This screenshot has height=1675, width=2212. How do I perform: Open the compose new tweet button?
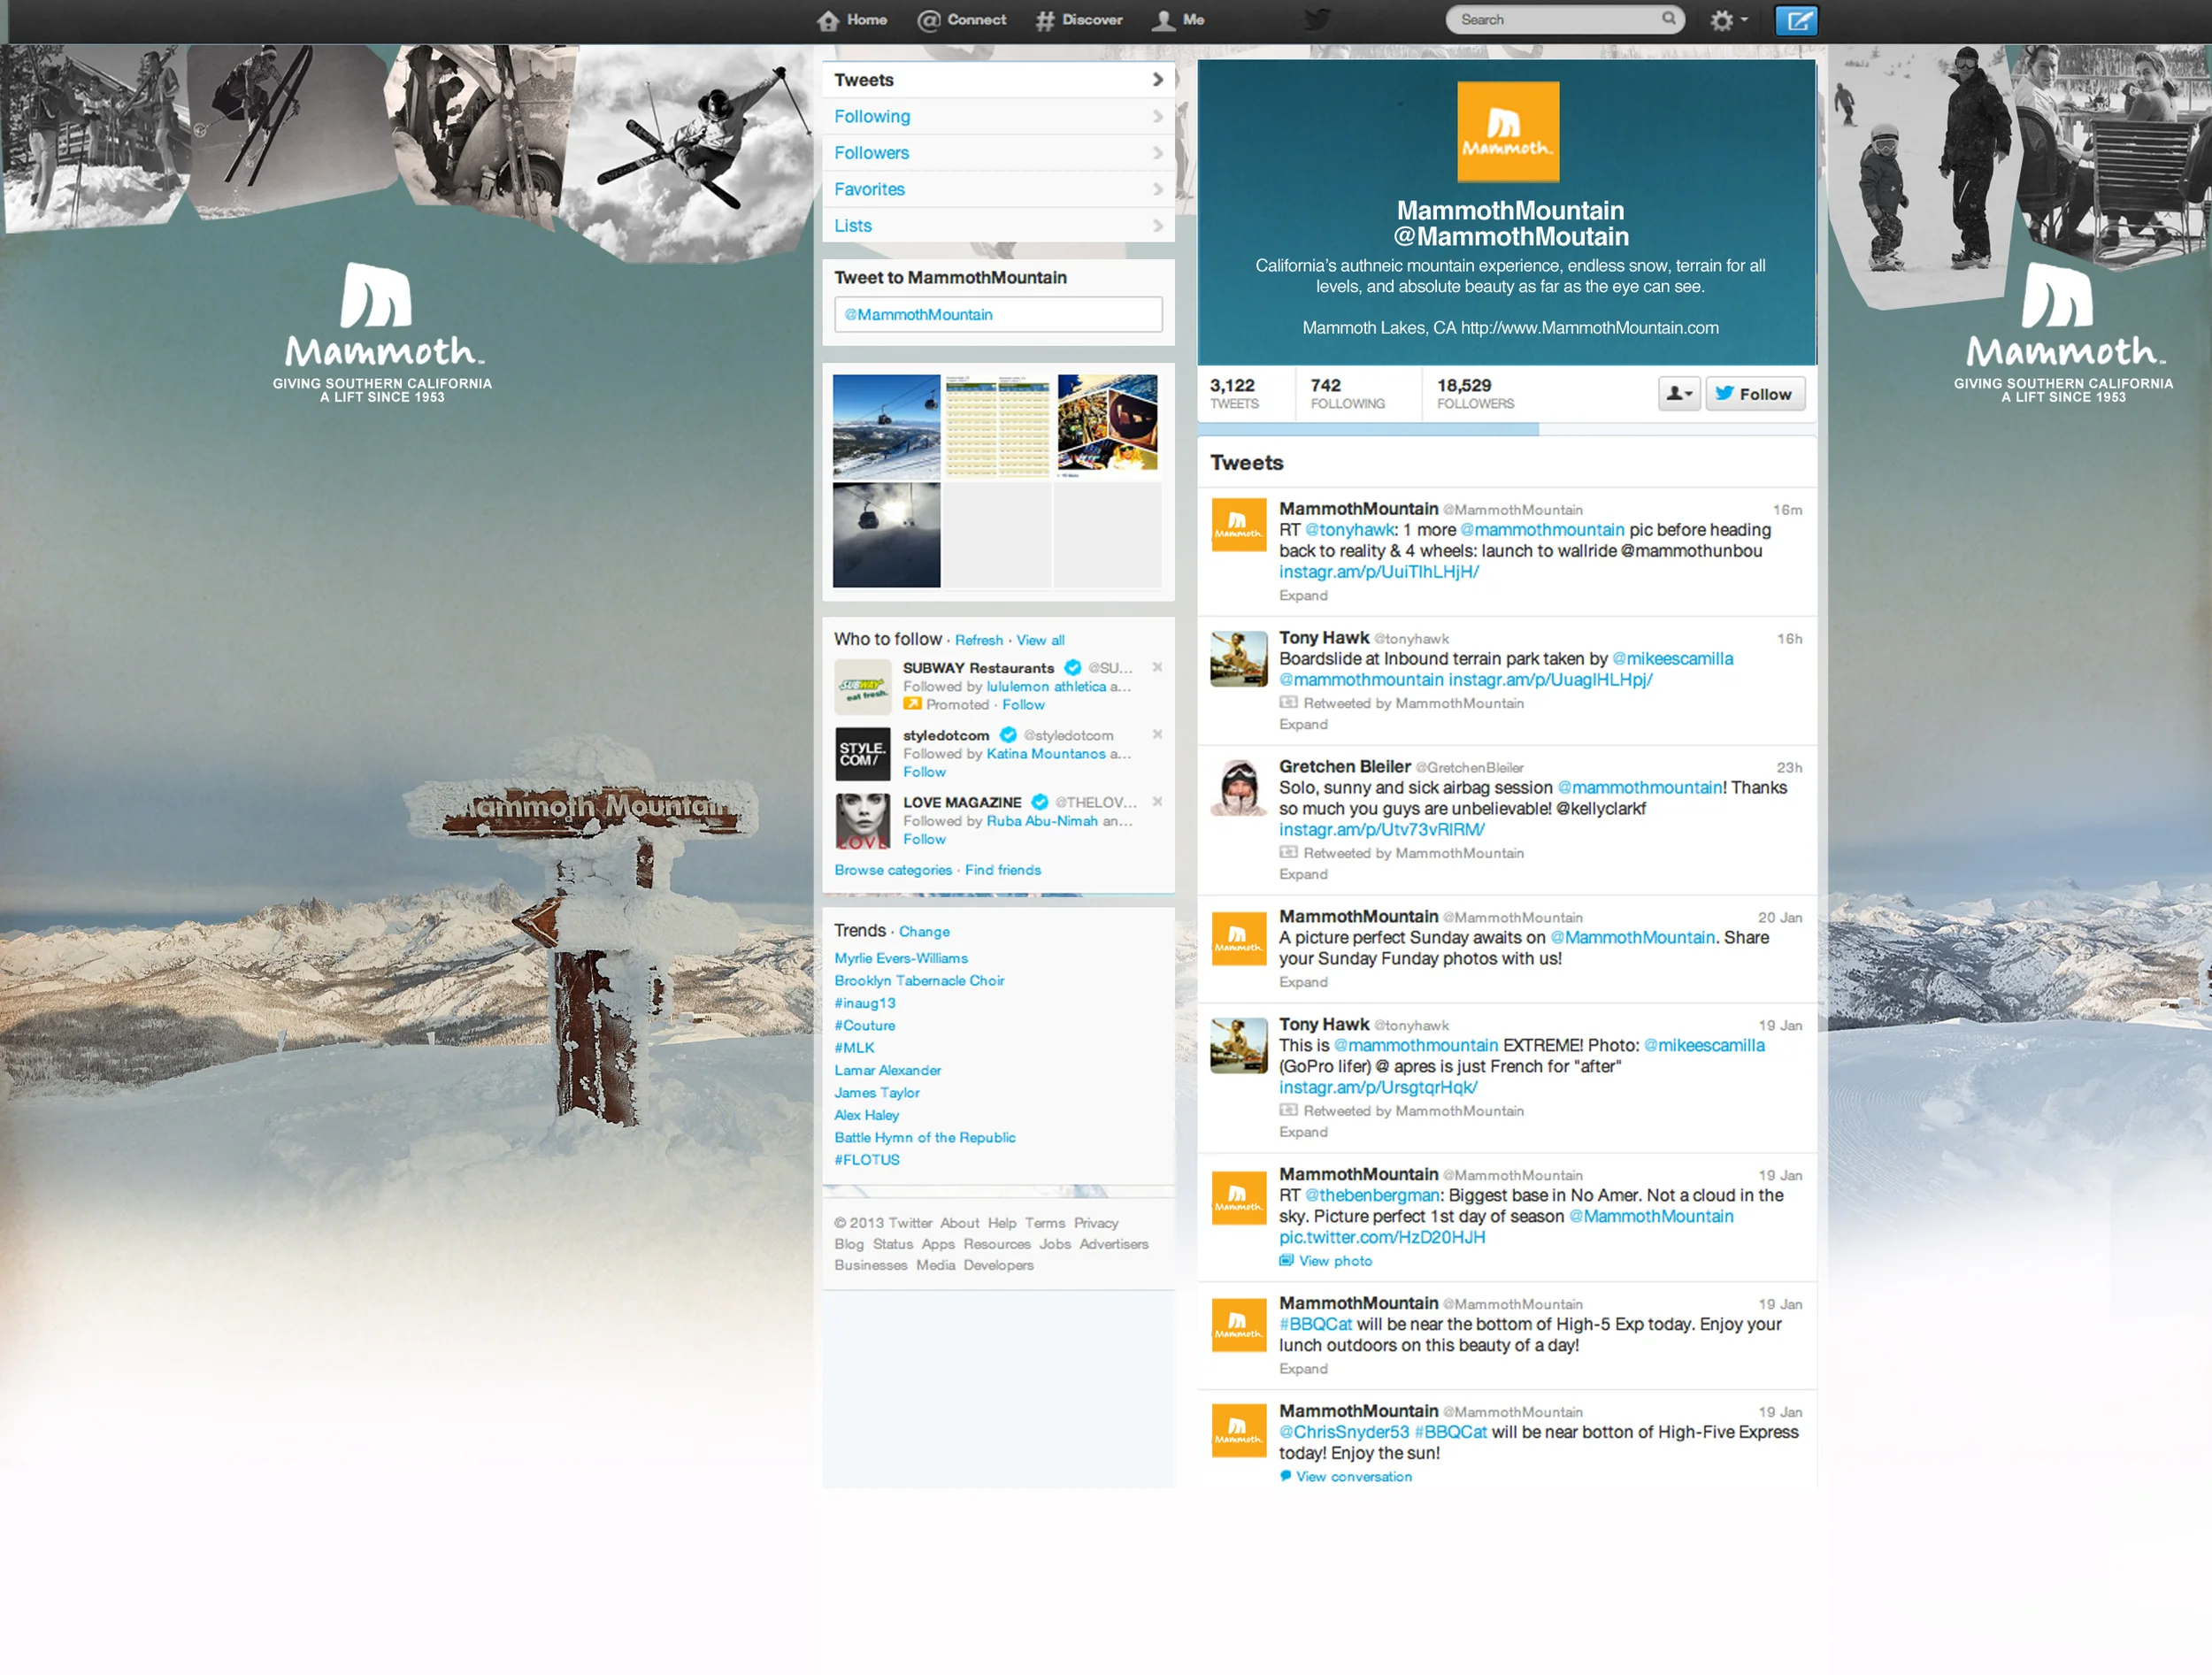pos(1796,20)
